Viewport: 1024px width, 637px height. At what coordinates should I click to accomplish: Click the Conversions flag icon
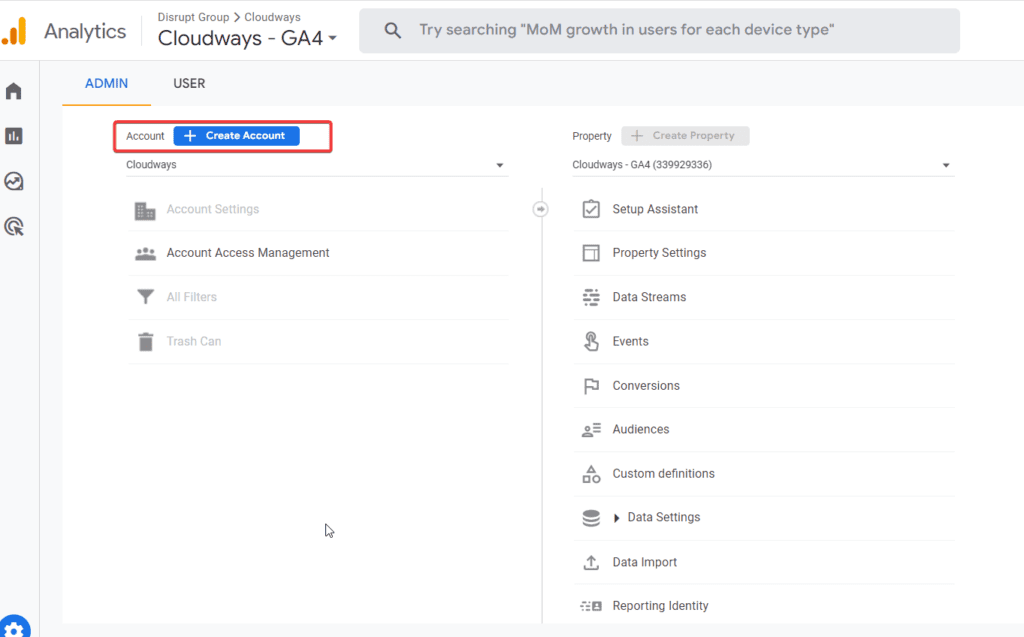coord(591,386)
